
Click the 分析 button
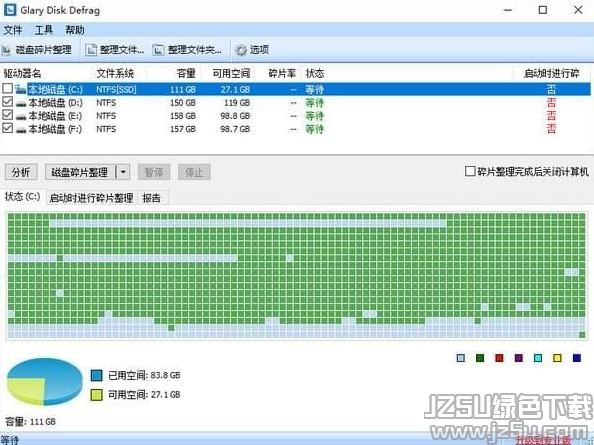coord(21,172)
